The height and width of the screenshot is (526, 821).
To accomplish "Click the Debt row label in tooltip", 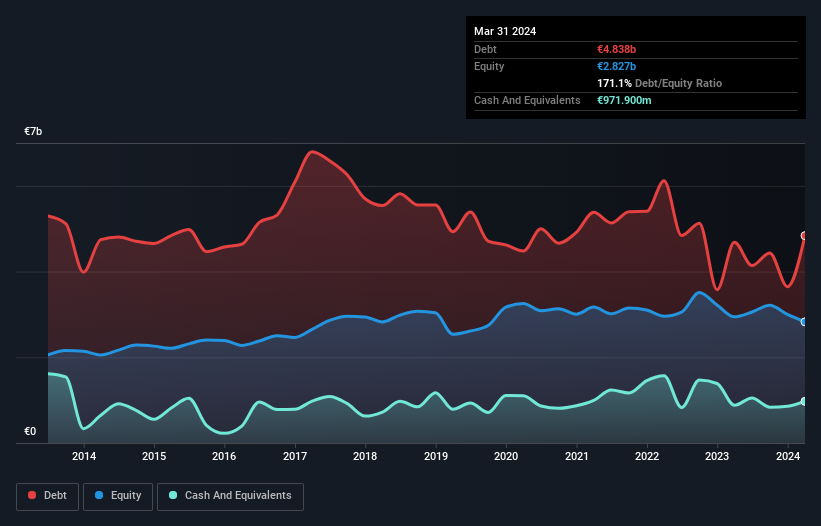I will [485, 49].
